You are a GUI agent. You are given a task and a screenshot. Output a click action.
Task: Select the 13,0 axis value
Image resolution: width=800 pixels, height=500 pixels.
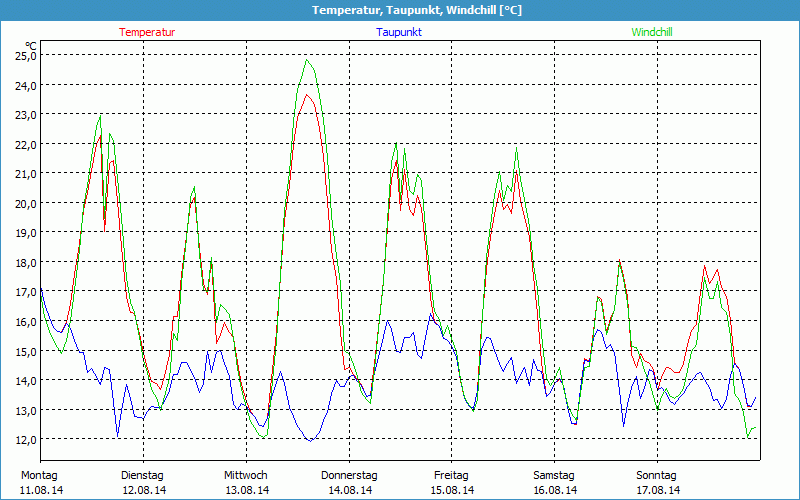[26, 410]
